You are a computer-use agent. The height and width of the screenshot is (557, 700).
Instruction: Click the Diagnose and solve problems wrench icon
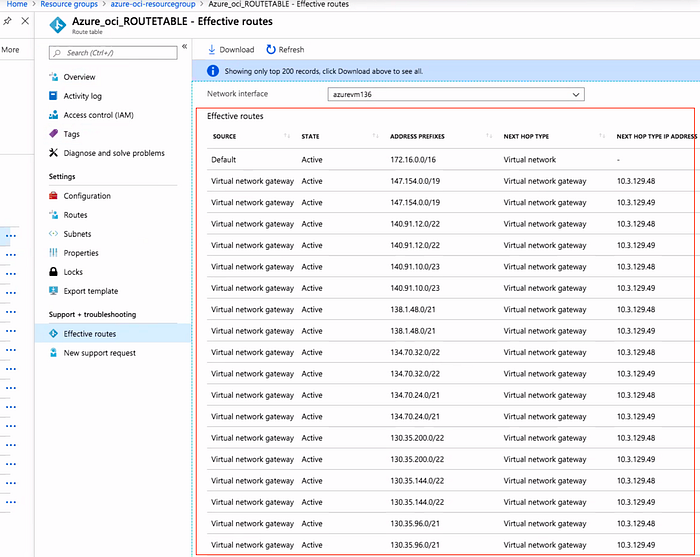[x=54, y=153]
